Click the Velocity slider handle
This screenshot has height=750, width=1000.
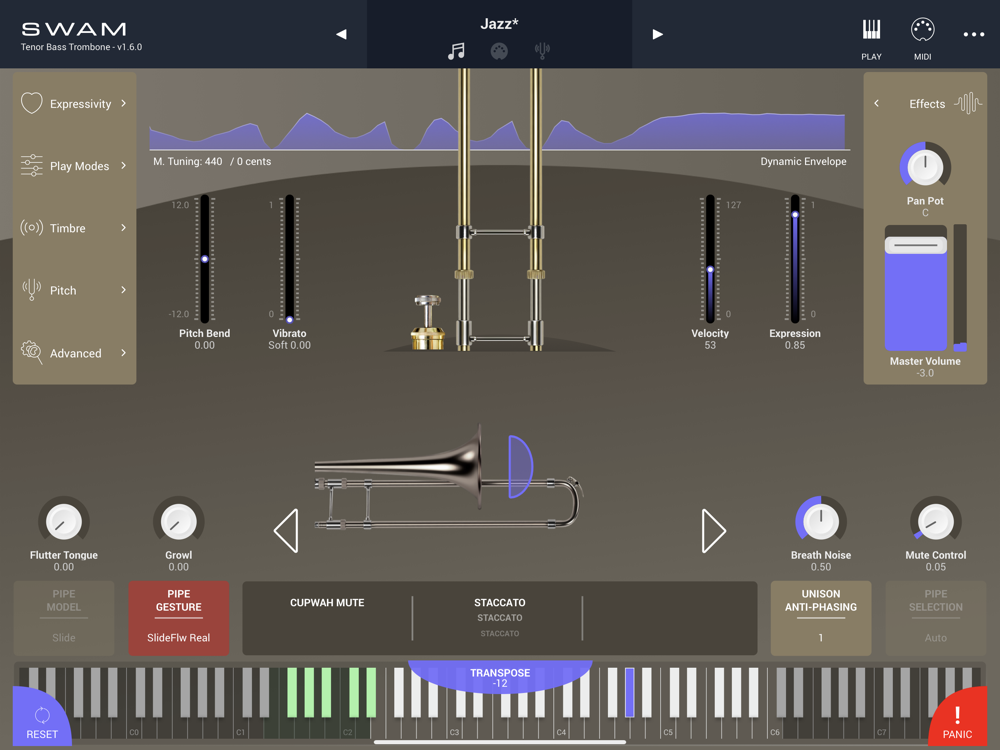[x=710, y=270]
